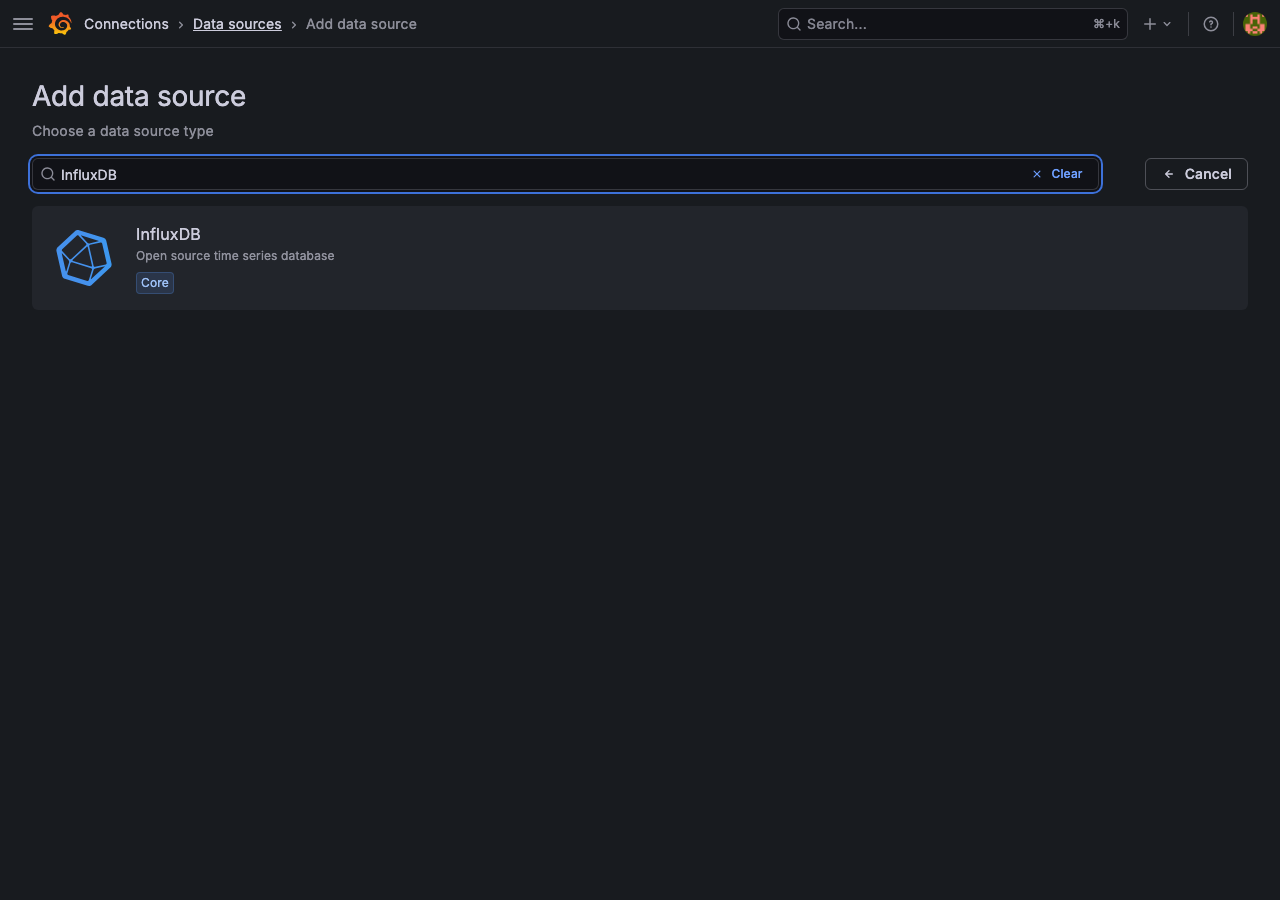The image size is (1280, 900).
Task: Select the InfluxDB data source card
Action: (x=640, y=258)
